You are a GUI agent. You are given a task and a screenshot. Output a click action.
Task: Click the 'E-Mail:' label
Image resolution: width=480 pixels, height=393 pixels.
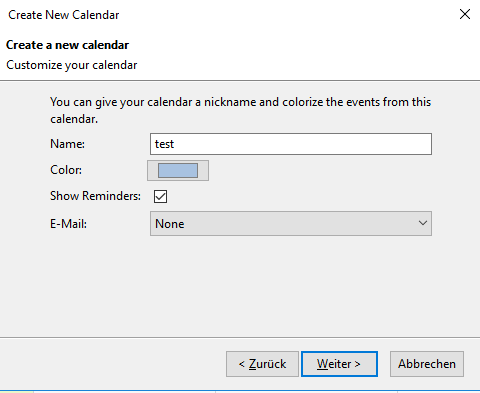(x=68, y=224)
